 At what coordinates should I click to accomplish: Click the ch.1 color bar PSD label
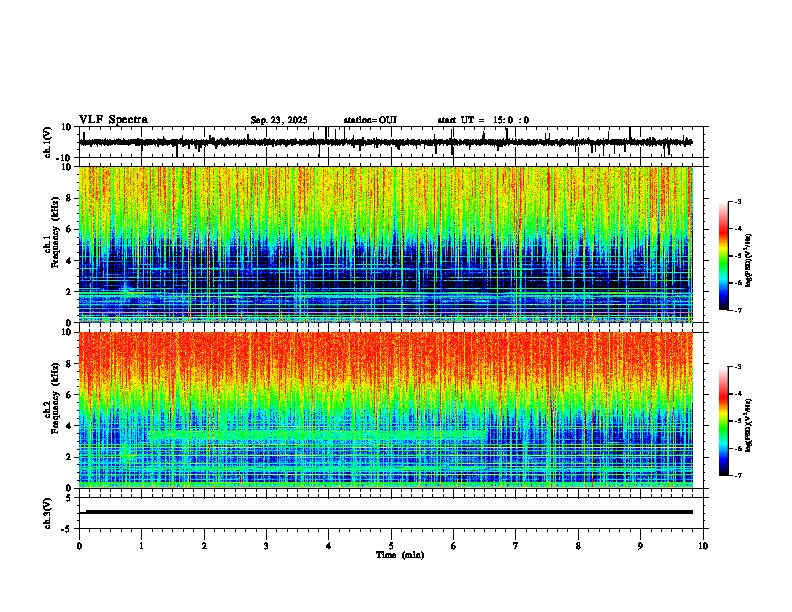click(749, 261)
